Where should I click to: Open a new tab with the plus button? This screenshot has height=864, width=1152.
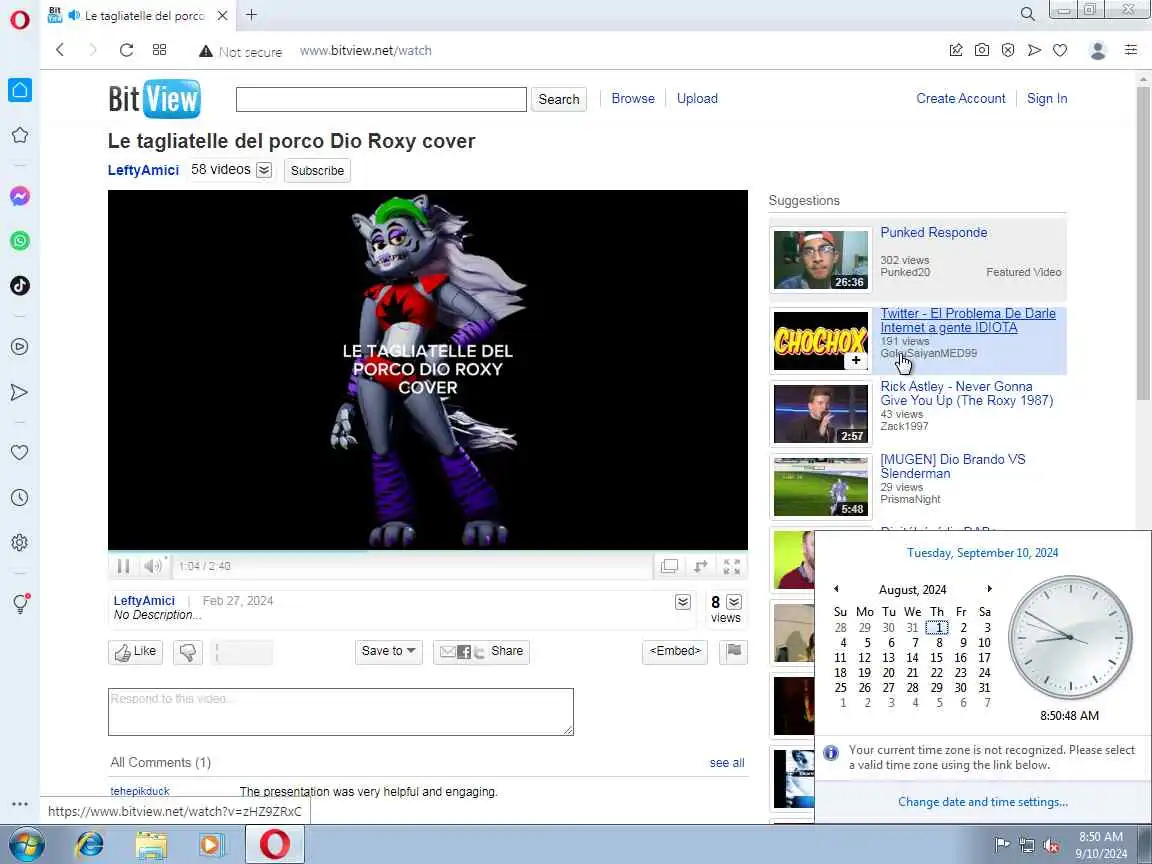(251, 15)
